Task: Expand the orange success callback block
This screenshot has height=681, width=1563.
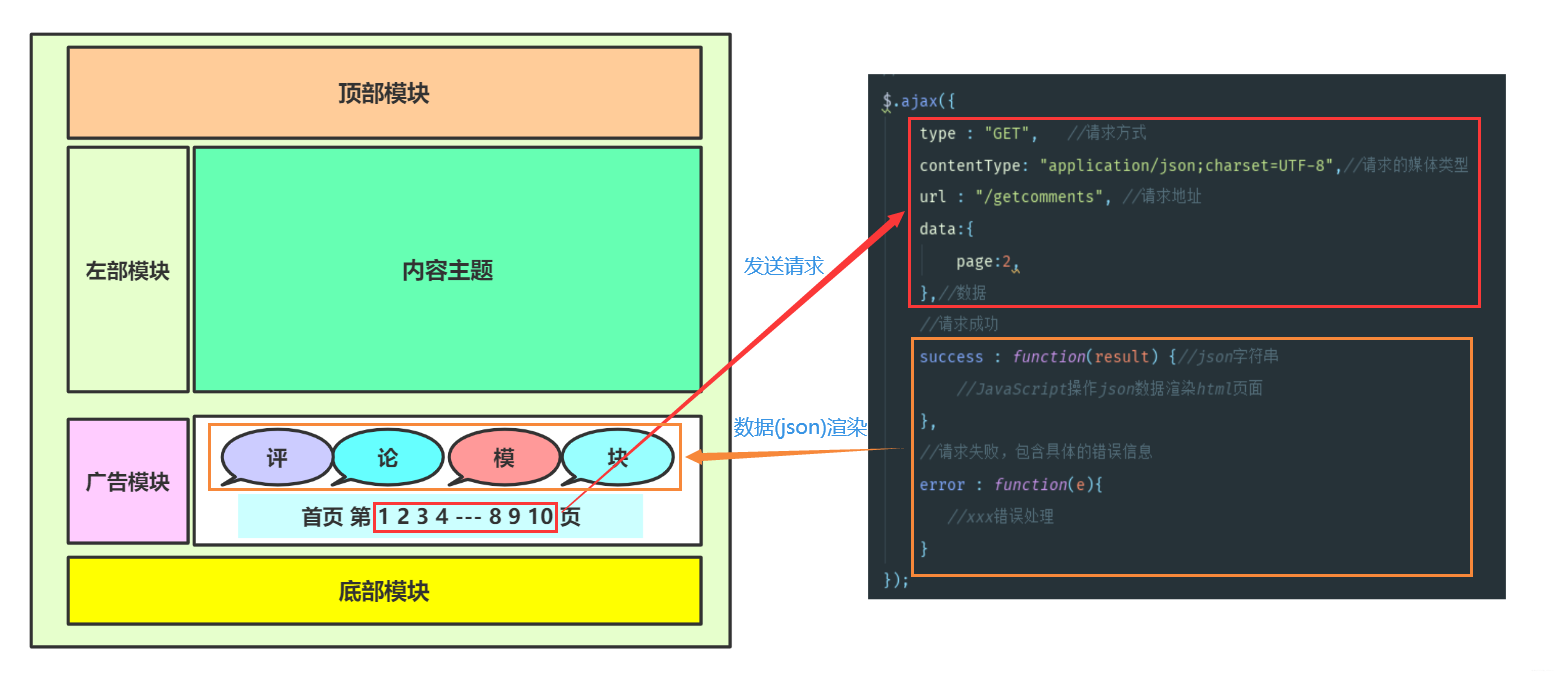Action: click(1192, 455)
